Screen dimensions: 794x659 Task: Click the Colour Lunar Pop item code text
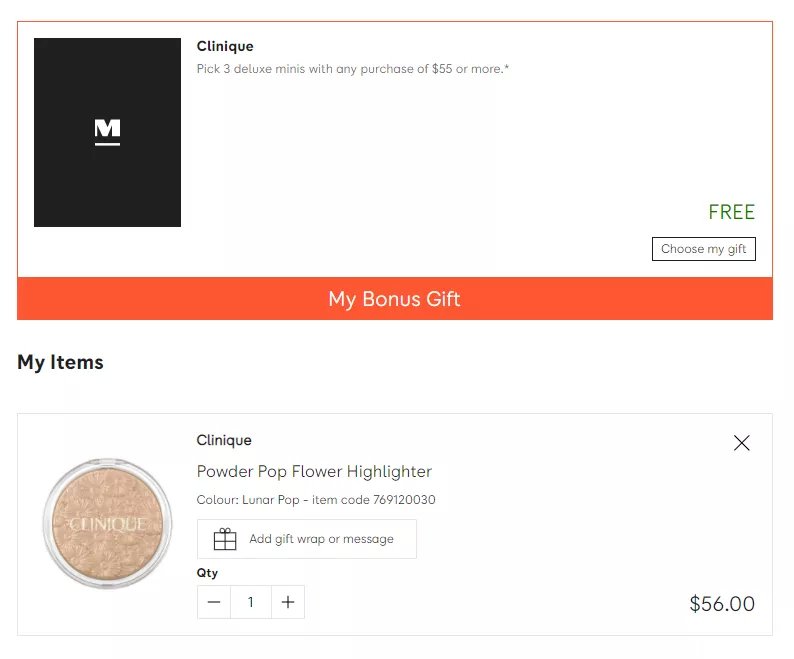(316, 500)
